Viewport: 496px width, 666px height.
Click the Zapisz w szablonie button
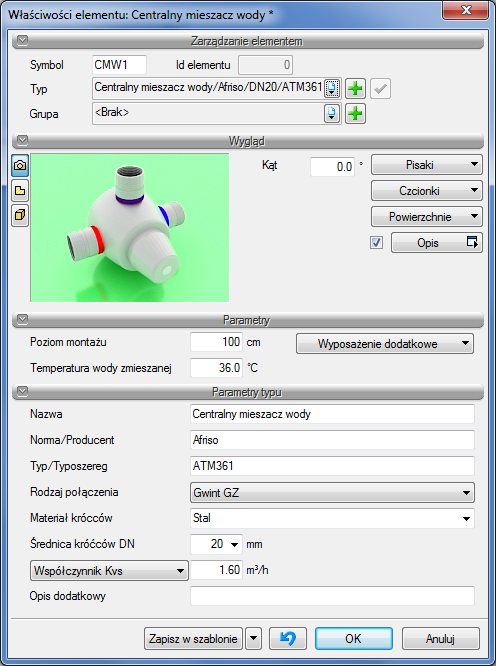tap(193, 638)
